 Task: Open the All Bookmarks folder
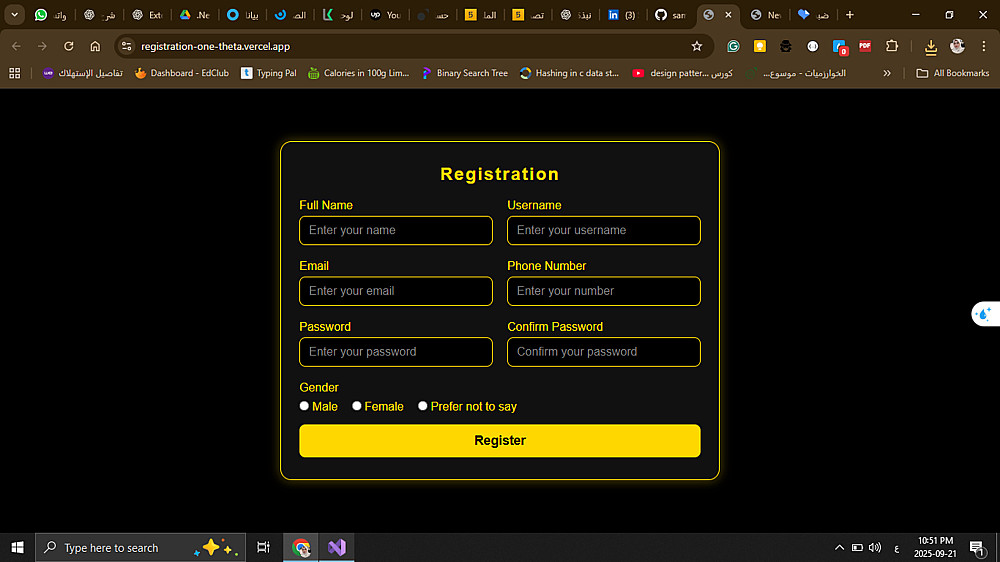click(952, 73)
